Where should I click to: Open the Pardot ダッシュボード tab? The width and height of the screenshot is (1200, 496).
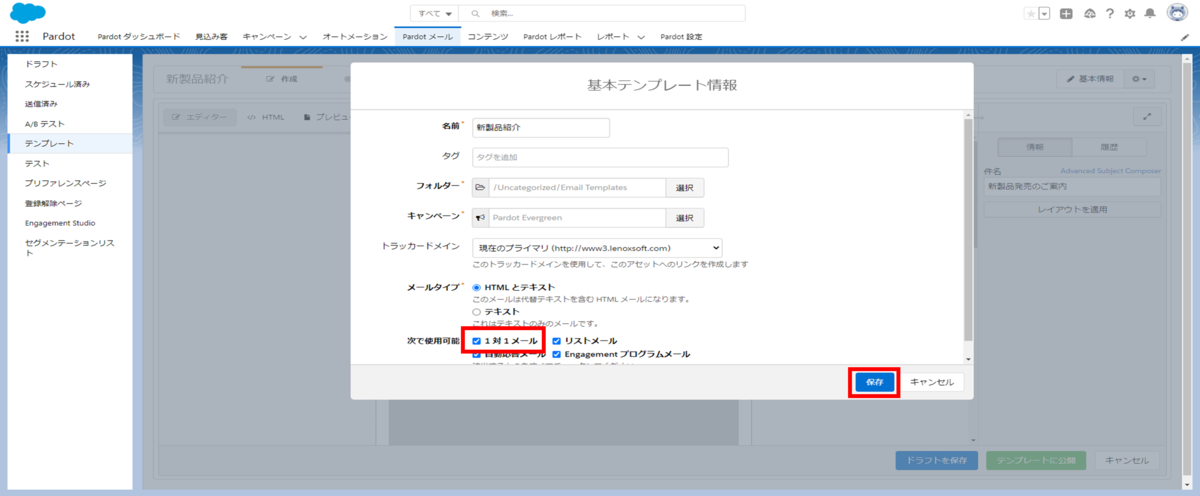(x=139, y=37)
